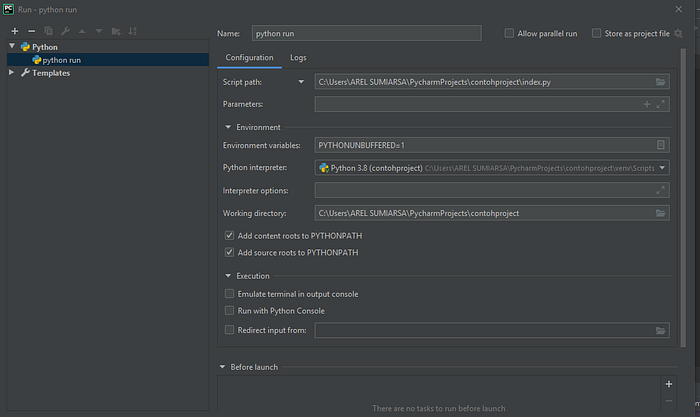Expand the Parameters field editor
Viewport: 700px width, 417px height.
point(660,104)
